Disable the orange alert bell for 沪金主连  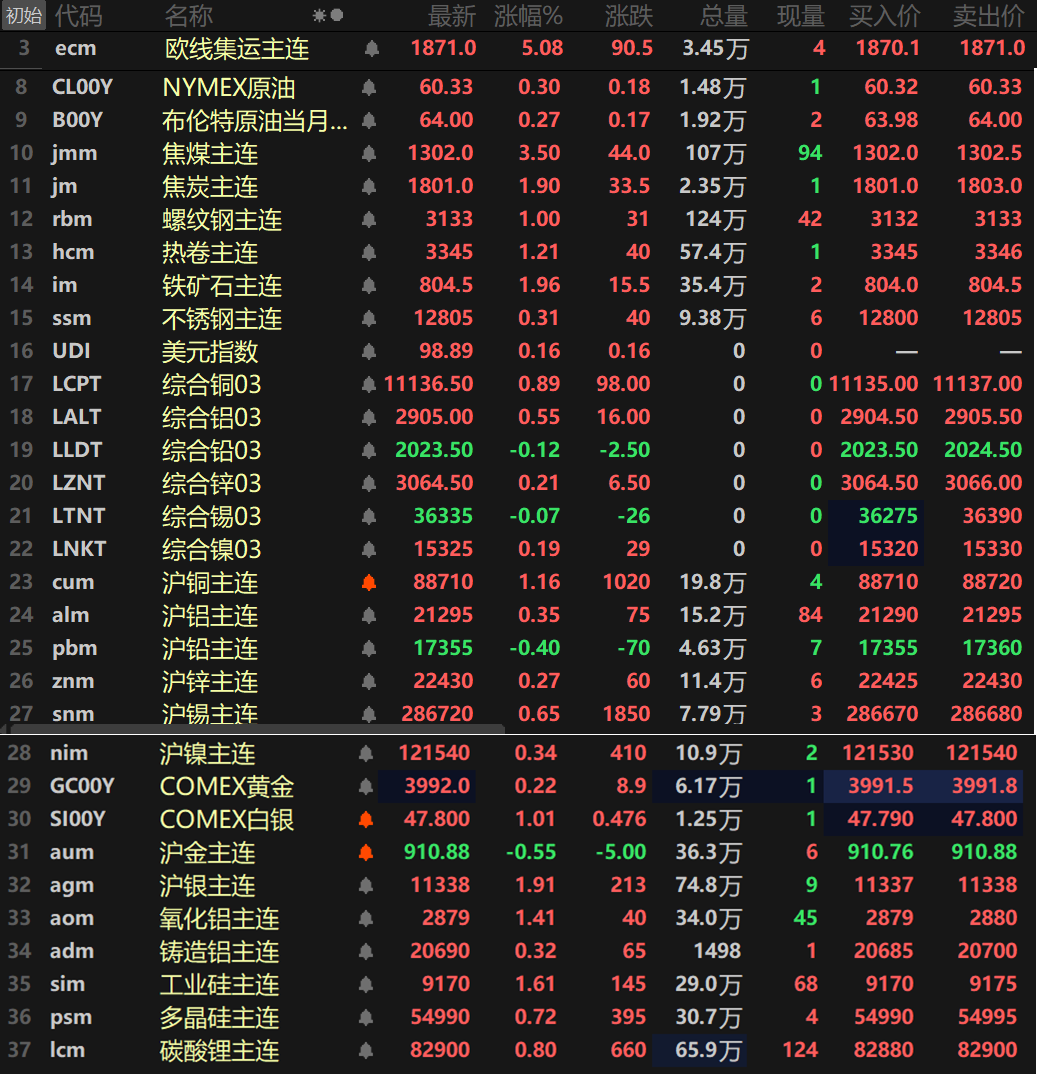[366, 853]
